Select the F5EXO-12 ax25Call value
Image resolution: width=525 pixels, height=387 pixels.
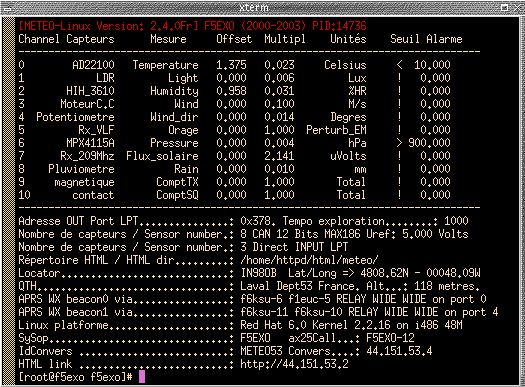[x=390, y=337]
